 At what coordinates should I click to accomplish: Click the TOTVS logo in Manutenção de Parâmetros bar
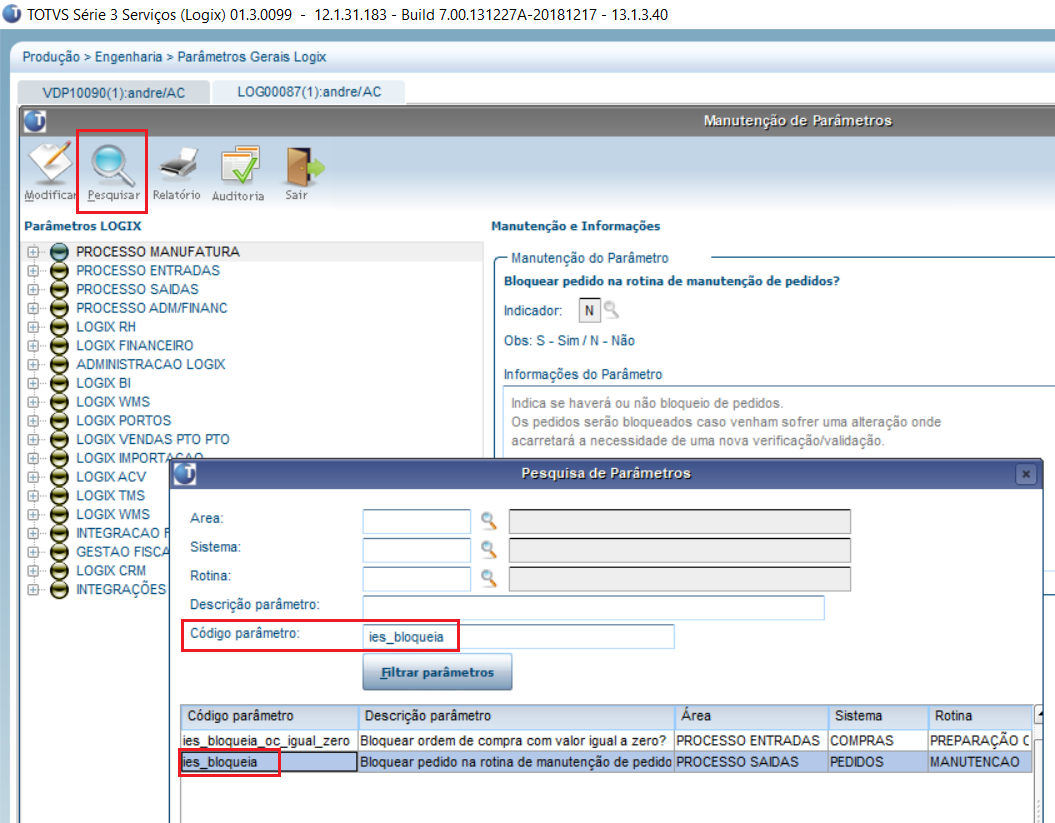[35, 121]
